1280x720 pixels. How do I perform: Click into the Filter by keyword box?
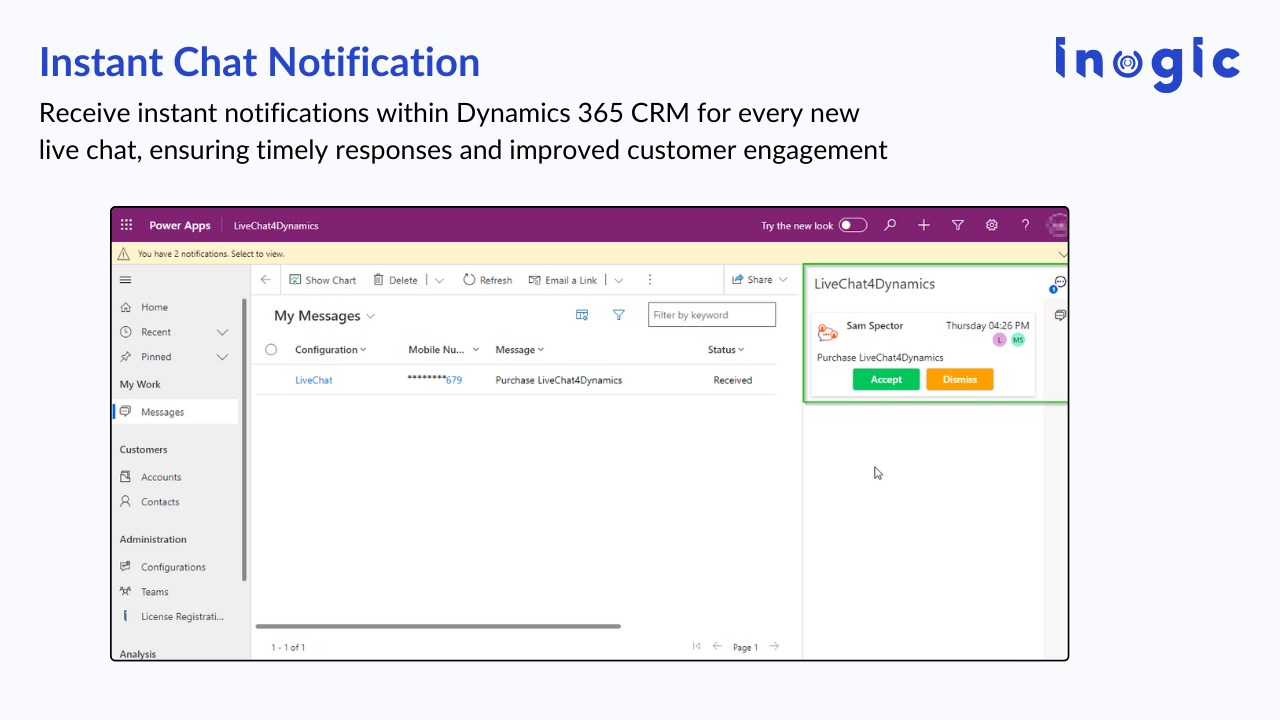(x=711, y=315)
